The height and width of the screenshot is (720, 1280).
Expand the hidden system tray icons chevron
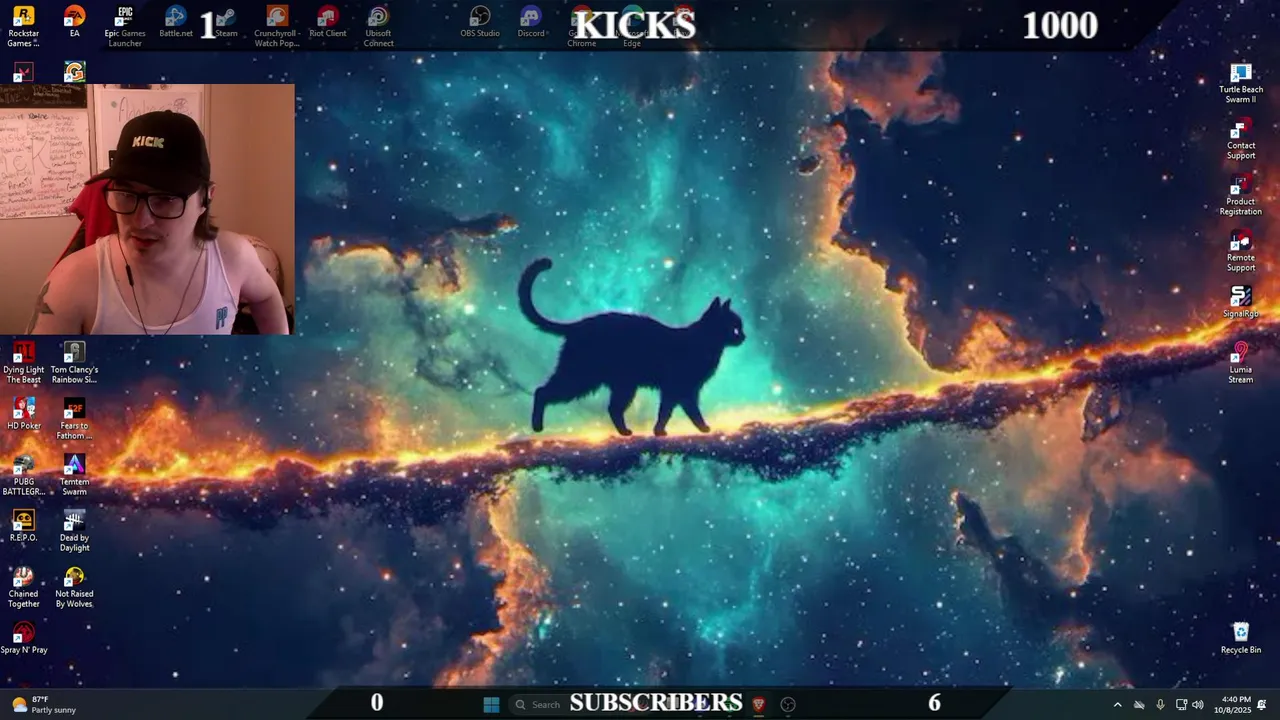click(x=1117, y=704)
